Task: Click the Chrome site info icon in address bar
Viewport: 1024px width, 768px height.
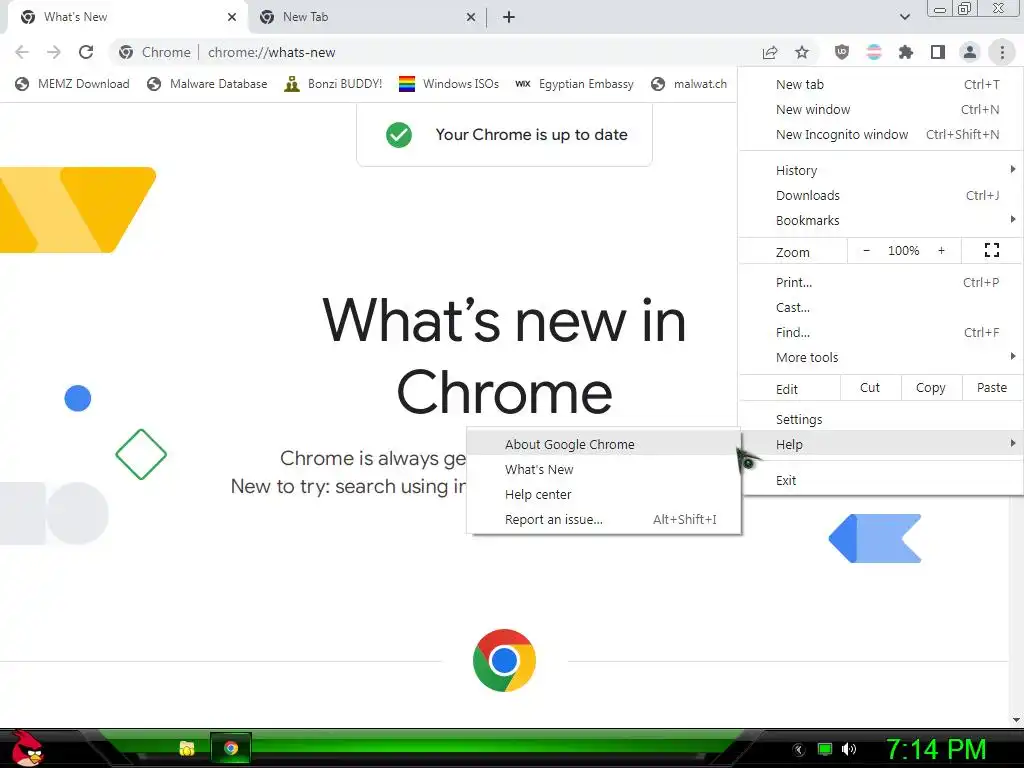Action: 126,52
